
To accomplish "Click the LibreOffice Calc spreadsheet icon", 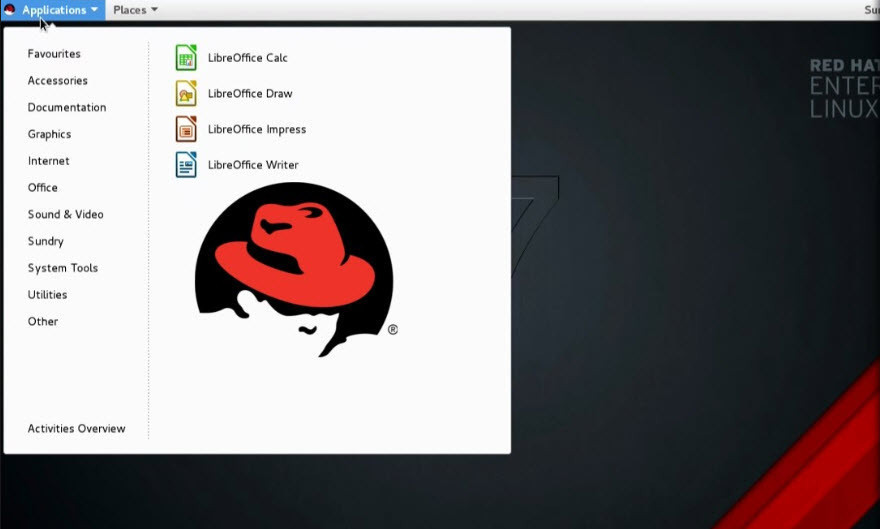I will tap(186, 57).
